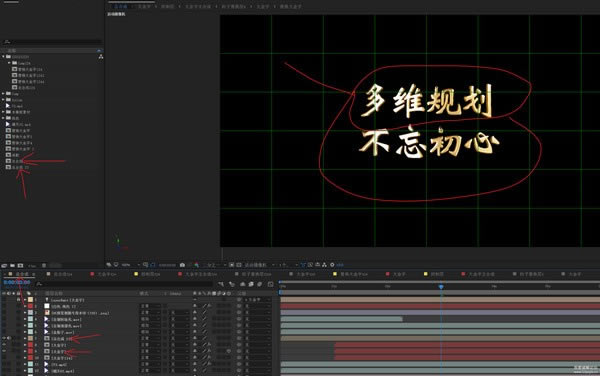Switch to the 总合成 timeline tab
Screen dimensions: 600x376
22,274
